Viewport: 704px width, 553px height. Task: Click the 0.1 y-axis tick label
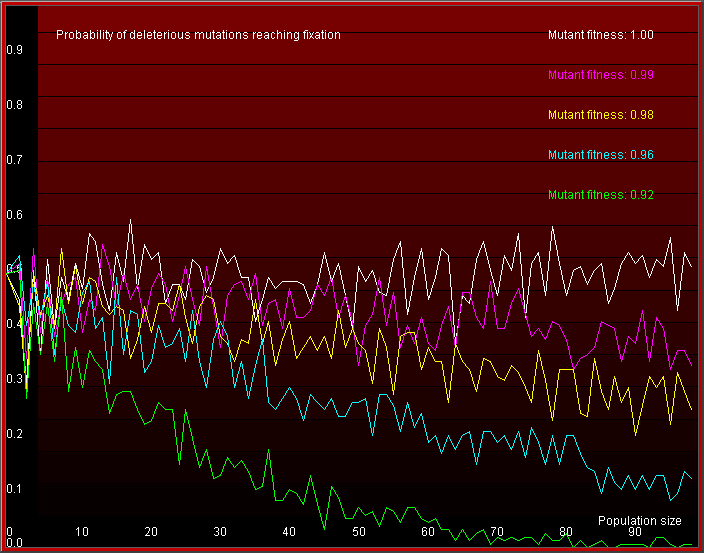click(15, 489)
